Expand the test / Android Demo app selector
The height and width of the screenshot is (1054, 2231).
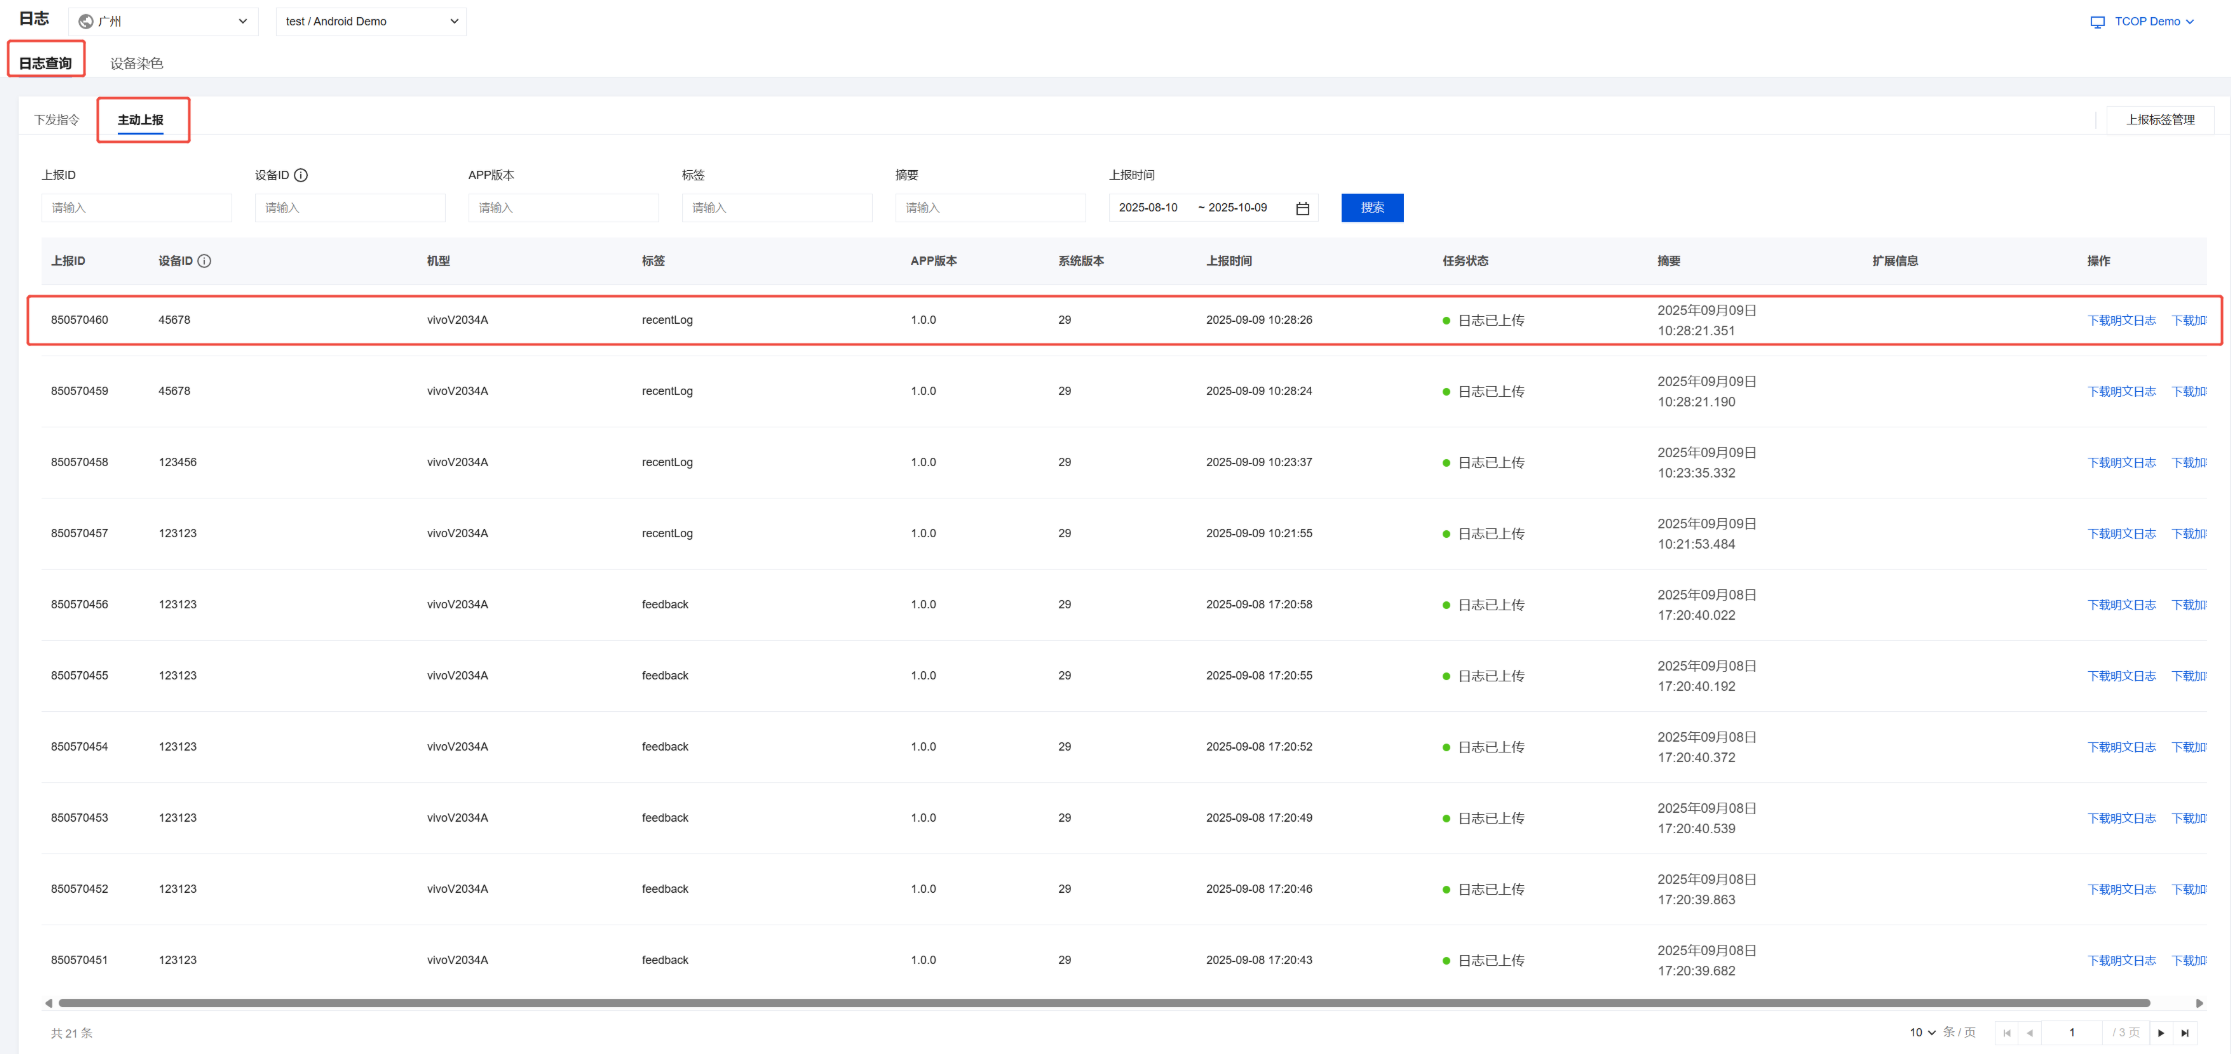[371, 21]
